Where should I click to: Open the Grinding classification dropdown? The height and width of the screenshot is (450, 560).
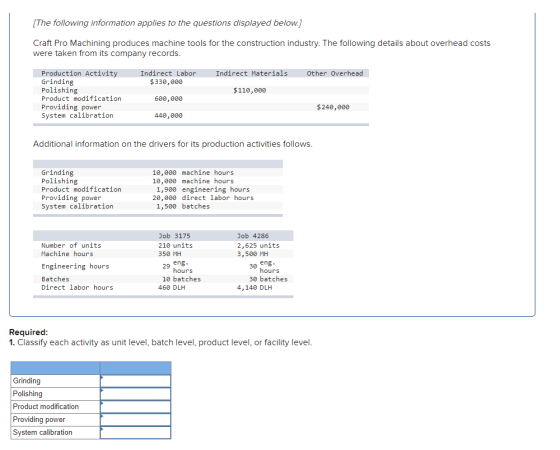click(x=135, y=381)
